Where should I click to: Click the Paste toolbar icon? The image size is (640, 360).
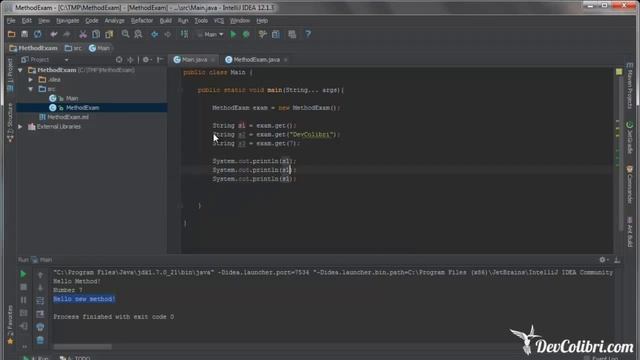(x=109, y=34)
